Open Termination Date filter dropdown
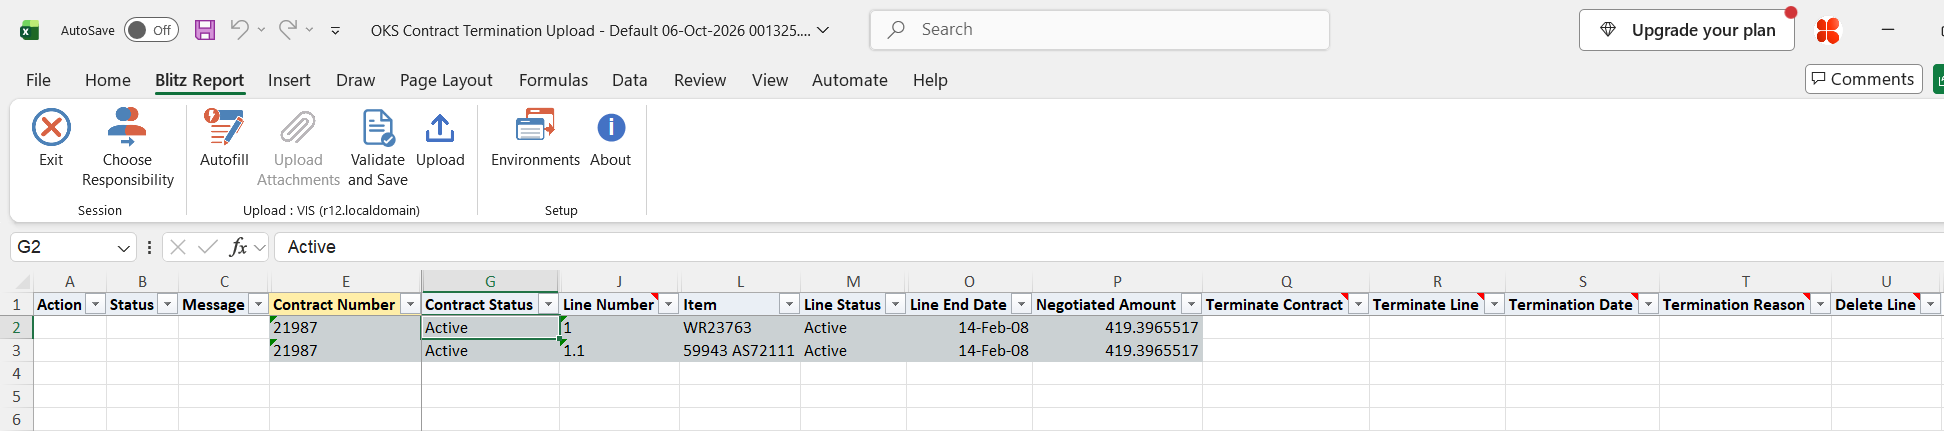This screenshot has height=431, width=1944. coord(1649,304)
